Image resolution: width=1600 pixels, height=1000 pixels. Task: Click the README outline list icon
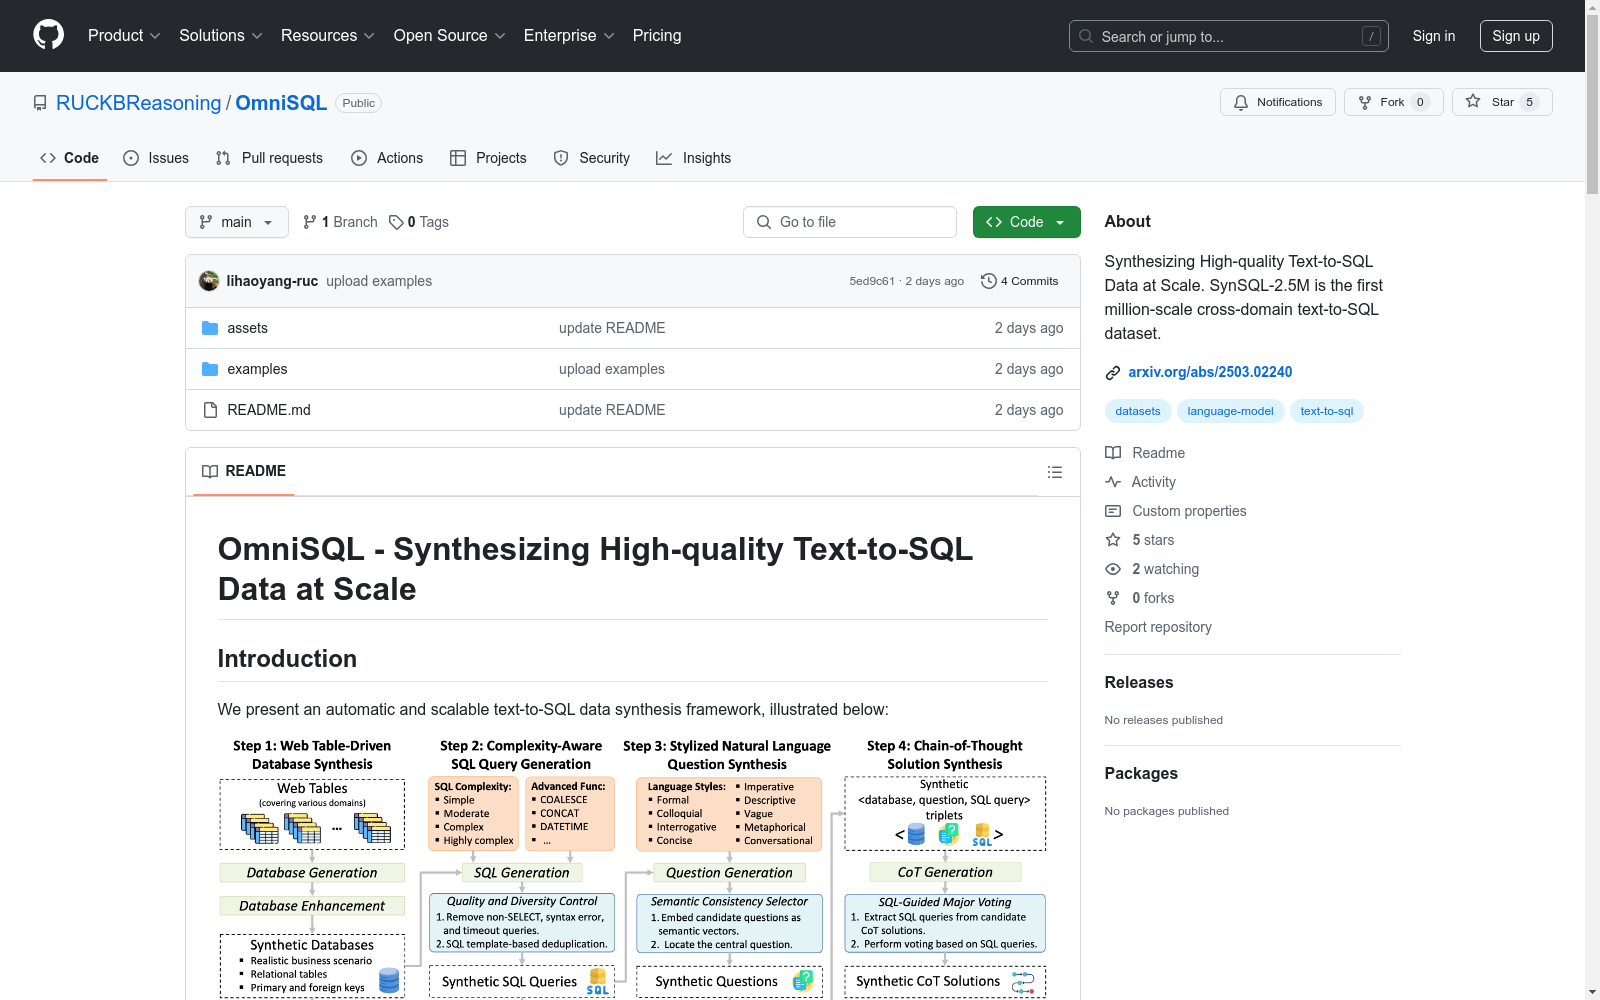pyautogui.click(x=1054, y=472)
